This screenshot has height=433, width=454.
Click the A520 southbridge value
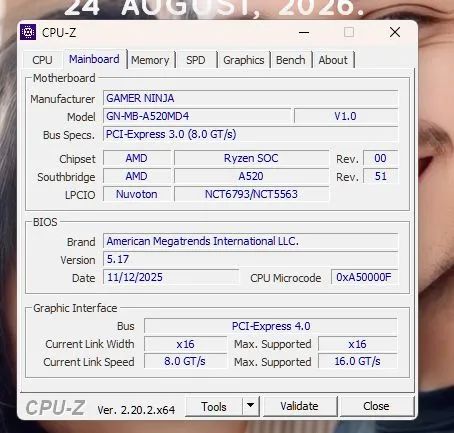pyautogui.click(x=251, y=176)
